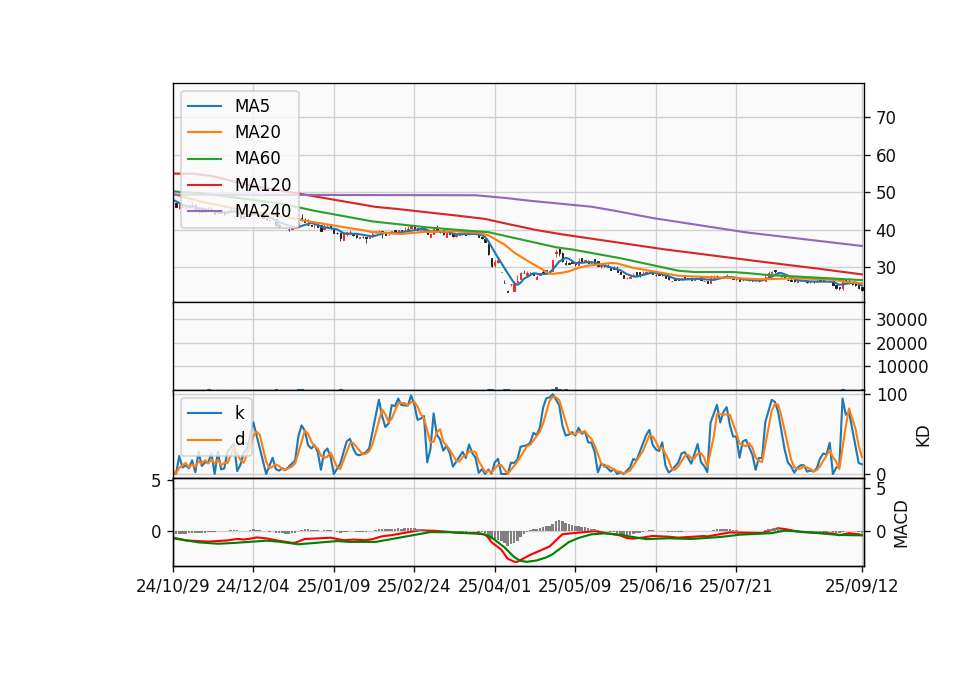
Task: Click the KD axis value 100
Action: pos(892,395)
